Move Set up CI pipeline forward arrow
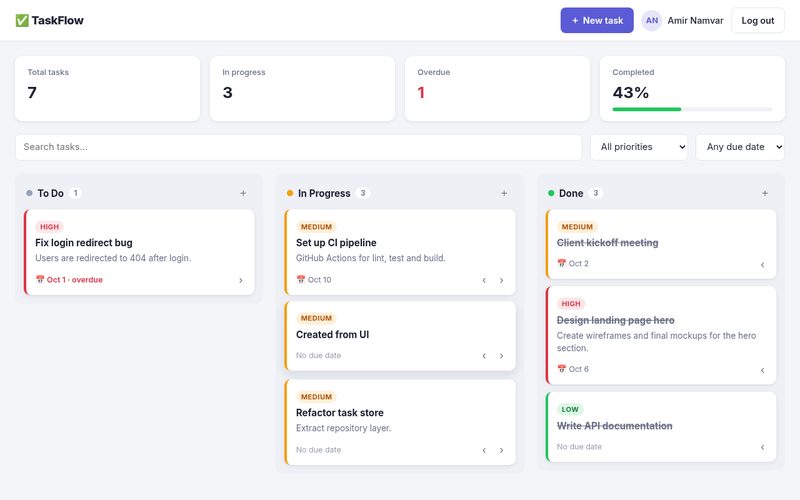800x500 pixels. (502, 280)
